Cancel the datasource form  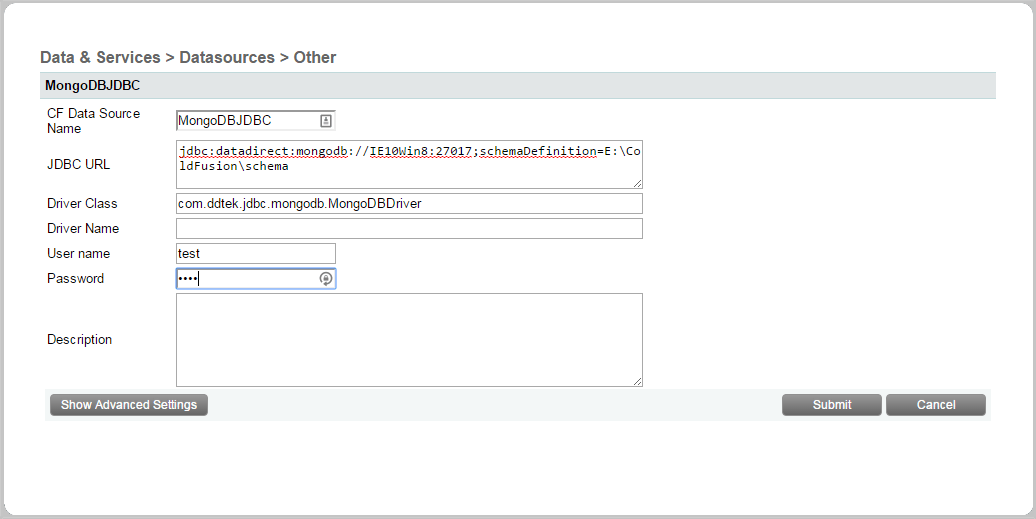936,405
